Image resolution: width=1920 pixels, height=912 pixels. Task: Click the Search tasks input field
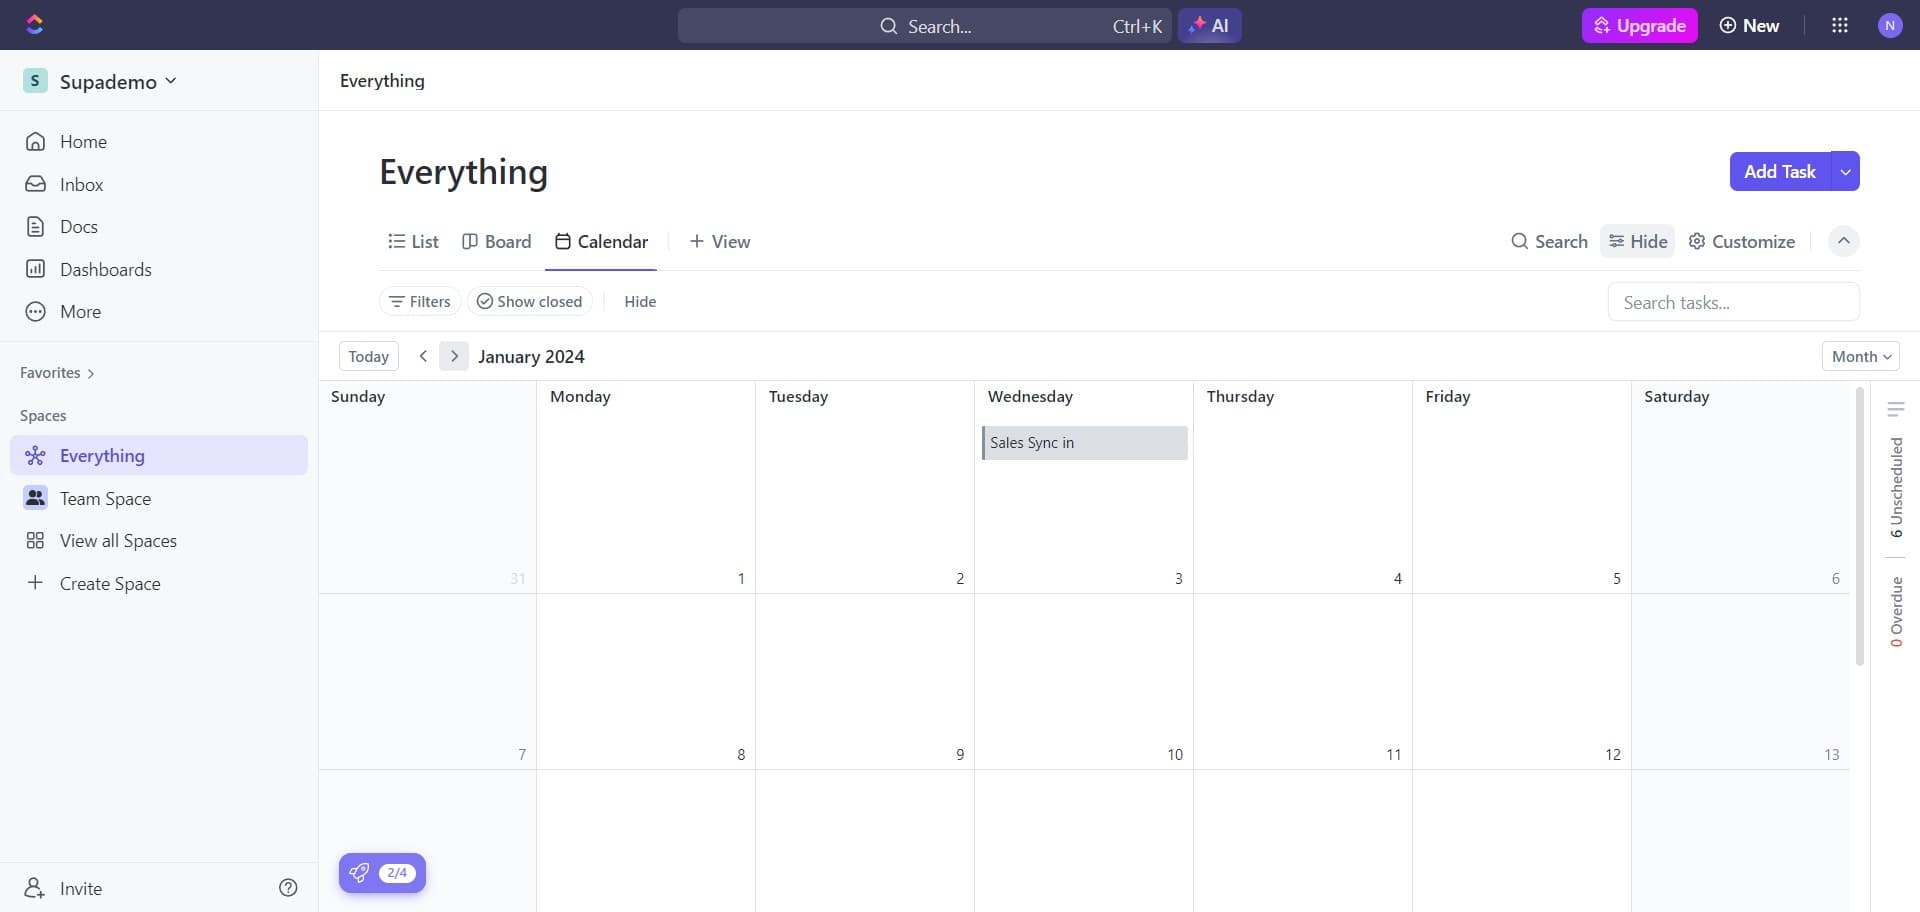tap(1733, 303)
